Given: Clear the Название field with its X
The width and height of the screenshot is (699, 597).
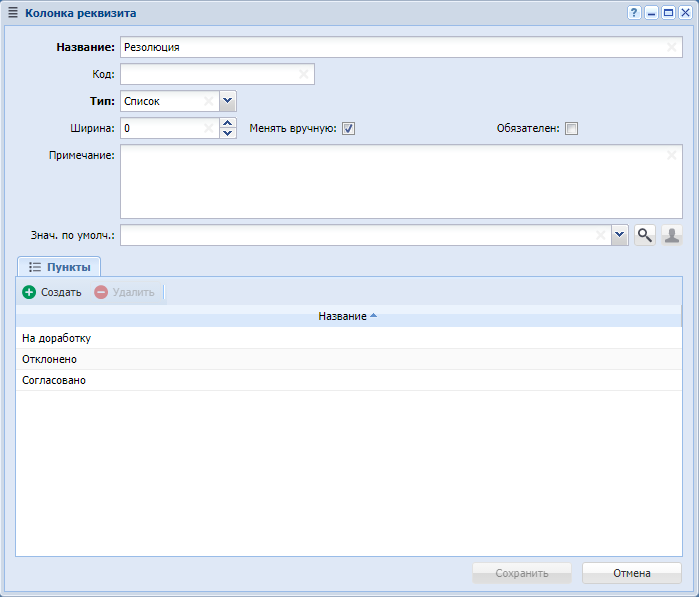Looking at the screenshot, I should (671, 47).
